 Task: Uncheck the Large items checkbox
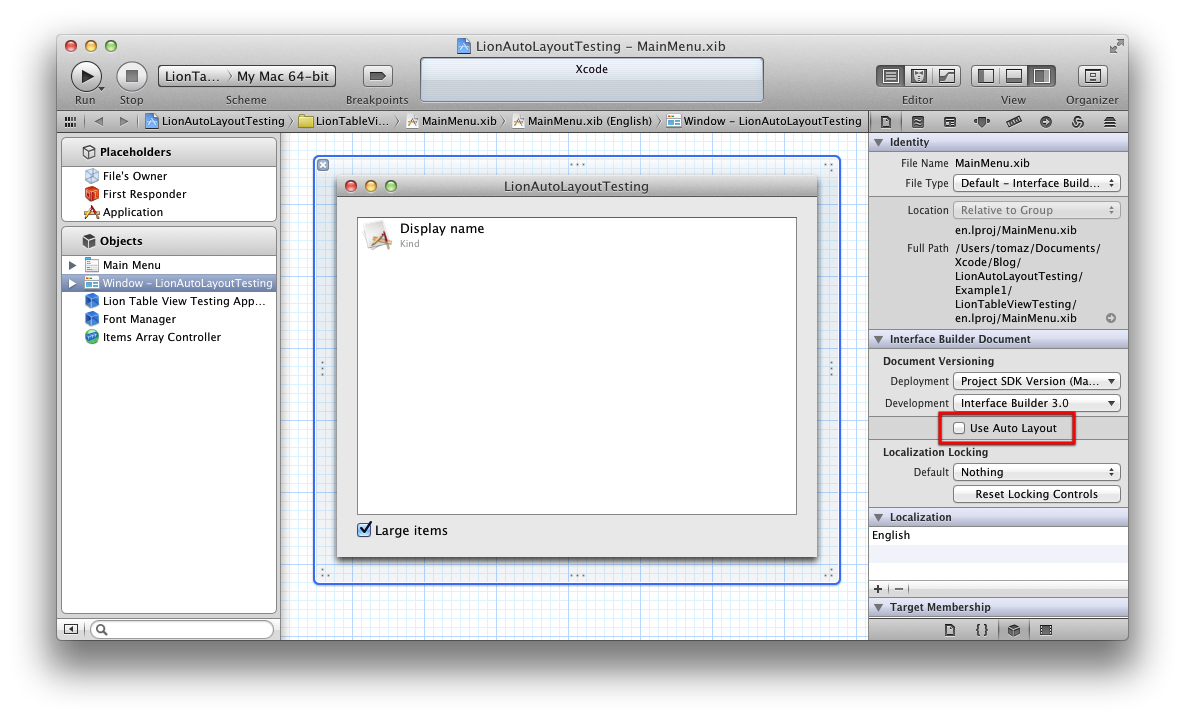(x=364, y=529)
